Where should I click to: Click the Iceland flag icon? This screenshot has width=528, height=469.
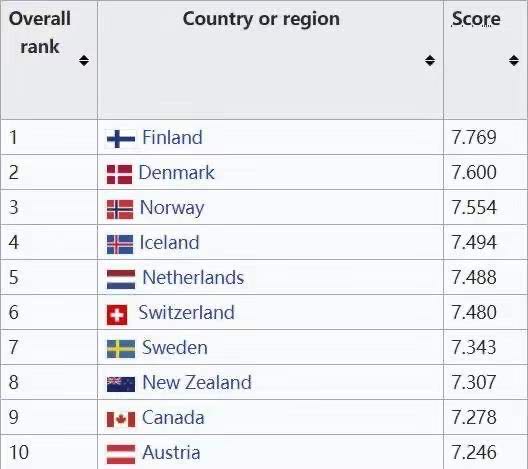pos(120,244)
